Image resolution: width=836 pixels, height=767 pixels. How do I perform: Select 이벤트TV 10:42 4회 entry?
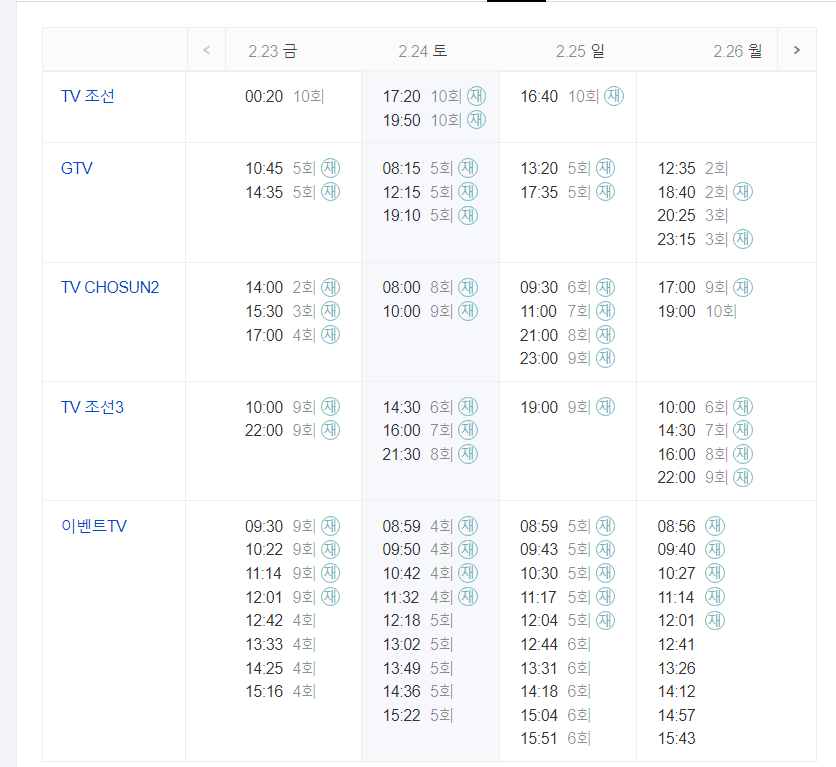(x=430, y=574)
